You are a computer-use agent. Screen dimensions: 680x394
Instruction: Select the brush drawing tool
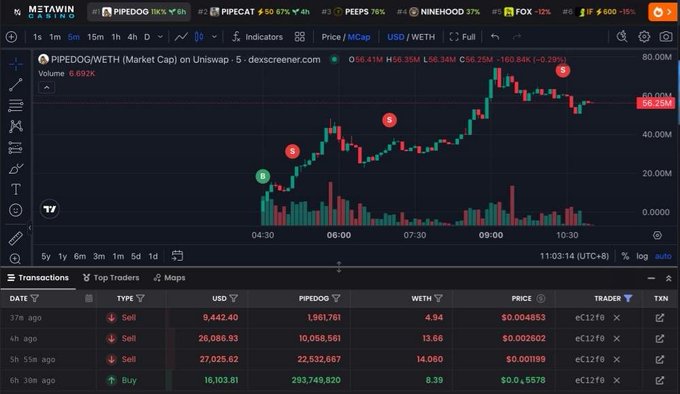(16, 168)
